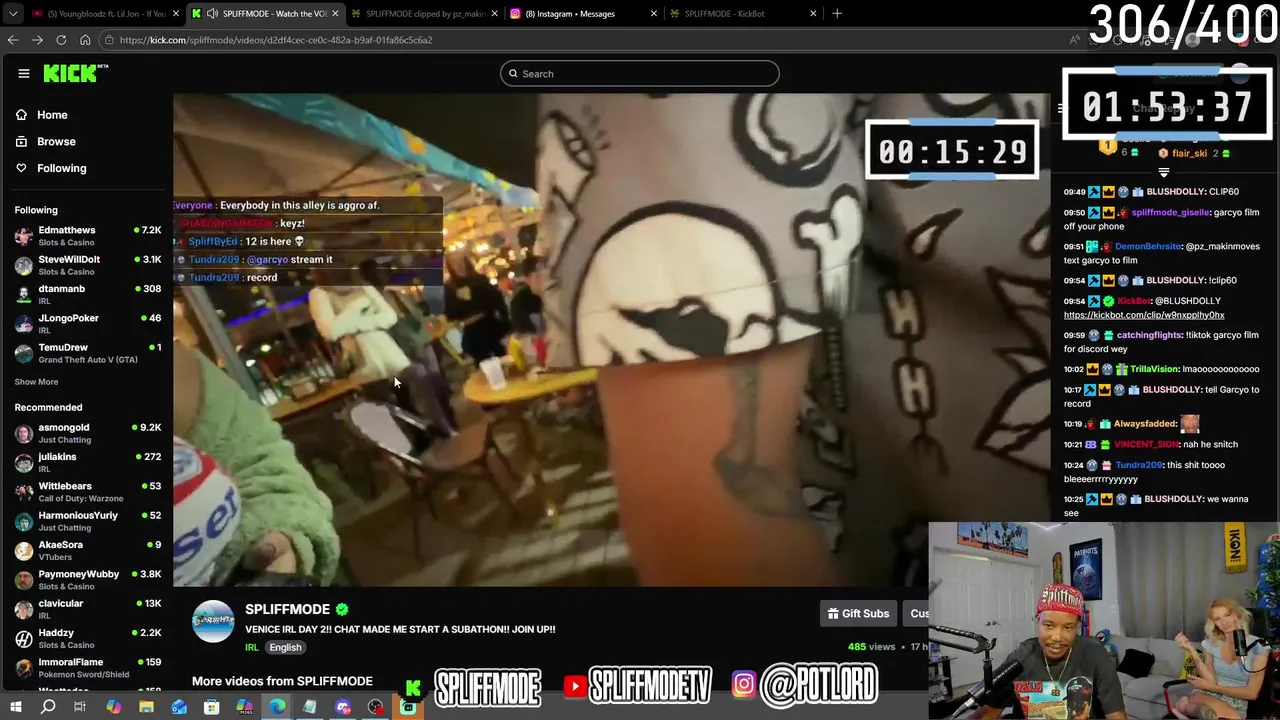Open Discord from the taskbar

coord(343,707)
